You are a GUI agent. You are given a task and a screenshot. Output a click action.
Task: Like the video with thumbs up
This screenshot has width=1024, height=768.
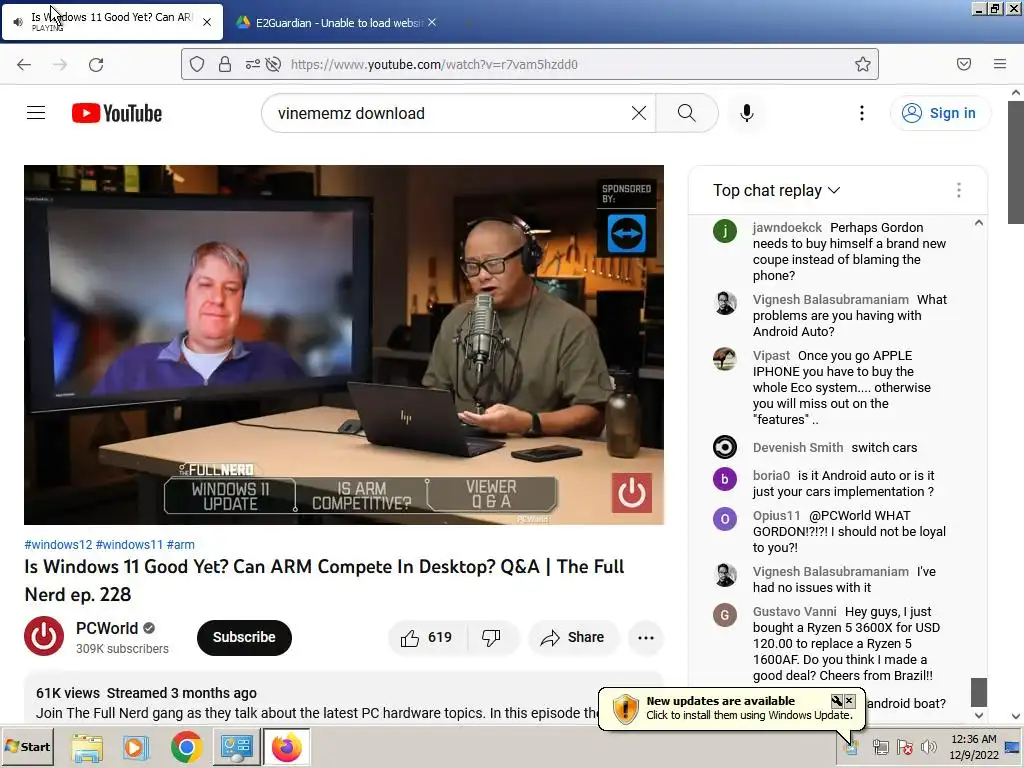(x=428, y=637)
